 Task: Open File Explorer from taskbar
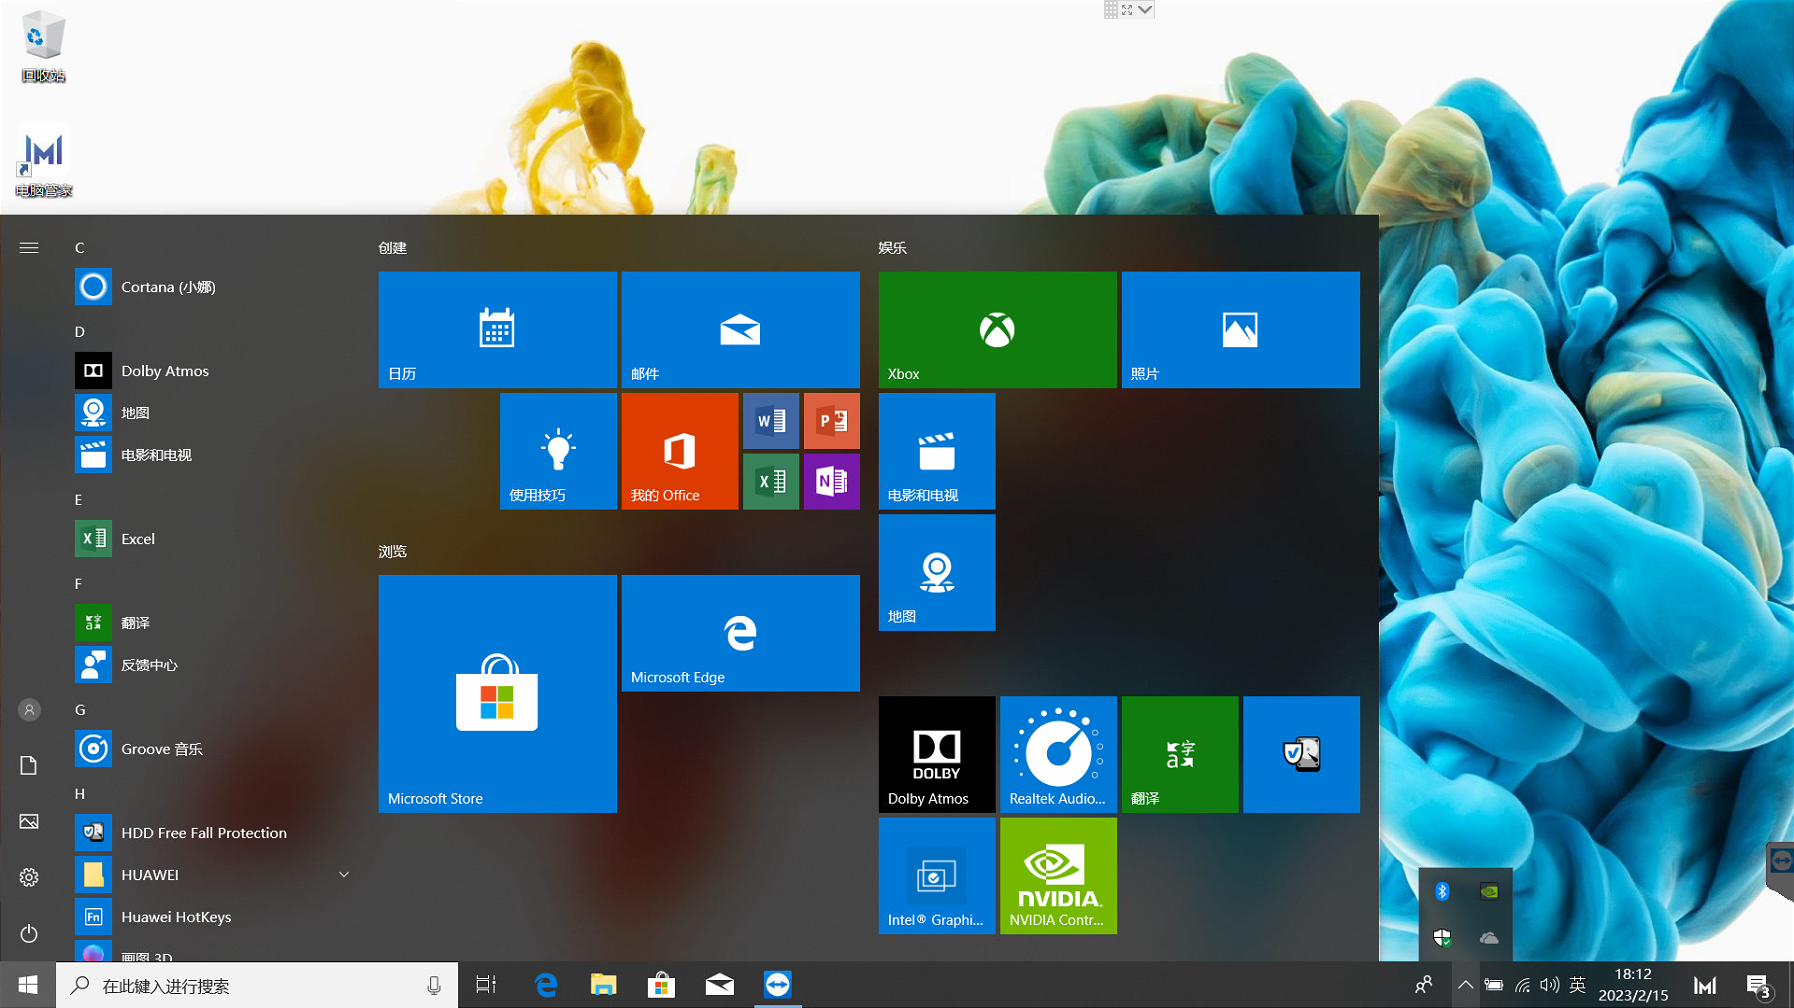coord(603,985)
